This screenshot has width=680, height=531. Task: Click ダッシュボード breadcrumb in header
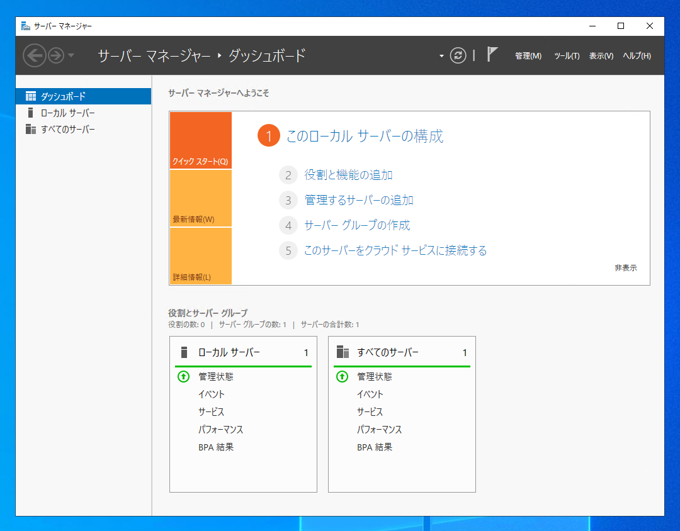point(267,56)
